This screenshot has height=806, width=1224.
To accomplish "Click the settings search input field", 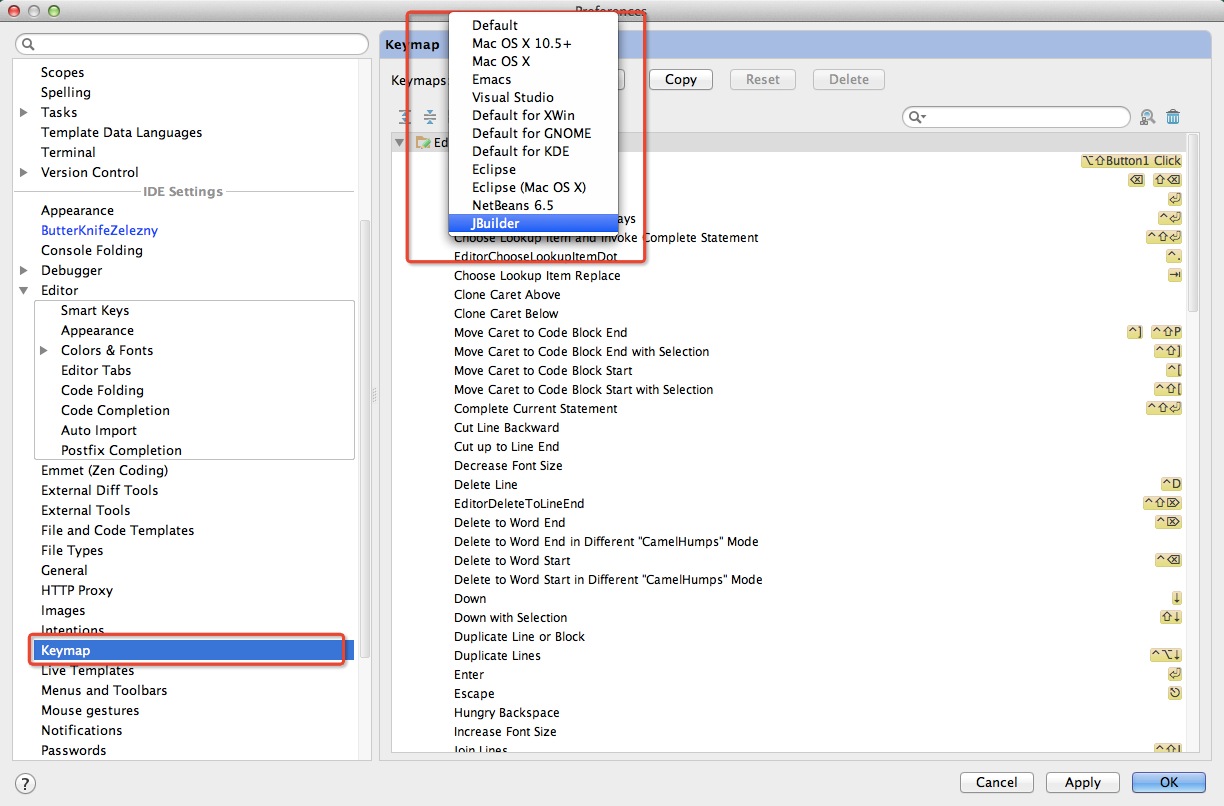I will pyautogui.click(x=193, y=44).
